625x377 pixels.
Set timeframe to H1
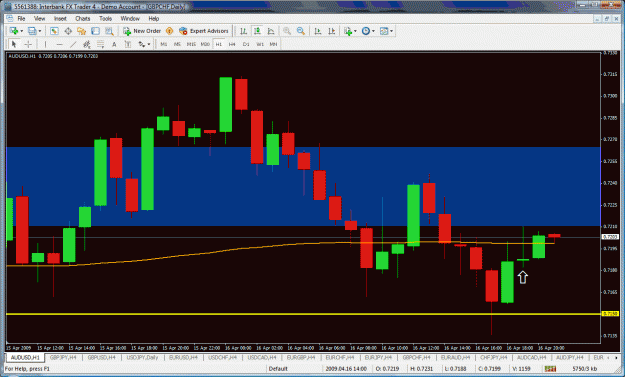pyautogui.click(x=219, y=44)
